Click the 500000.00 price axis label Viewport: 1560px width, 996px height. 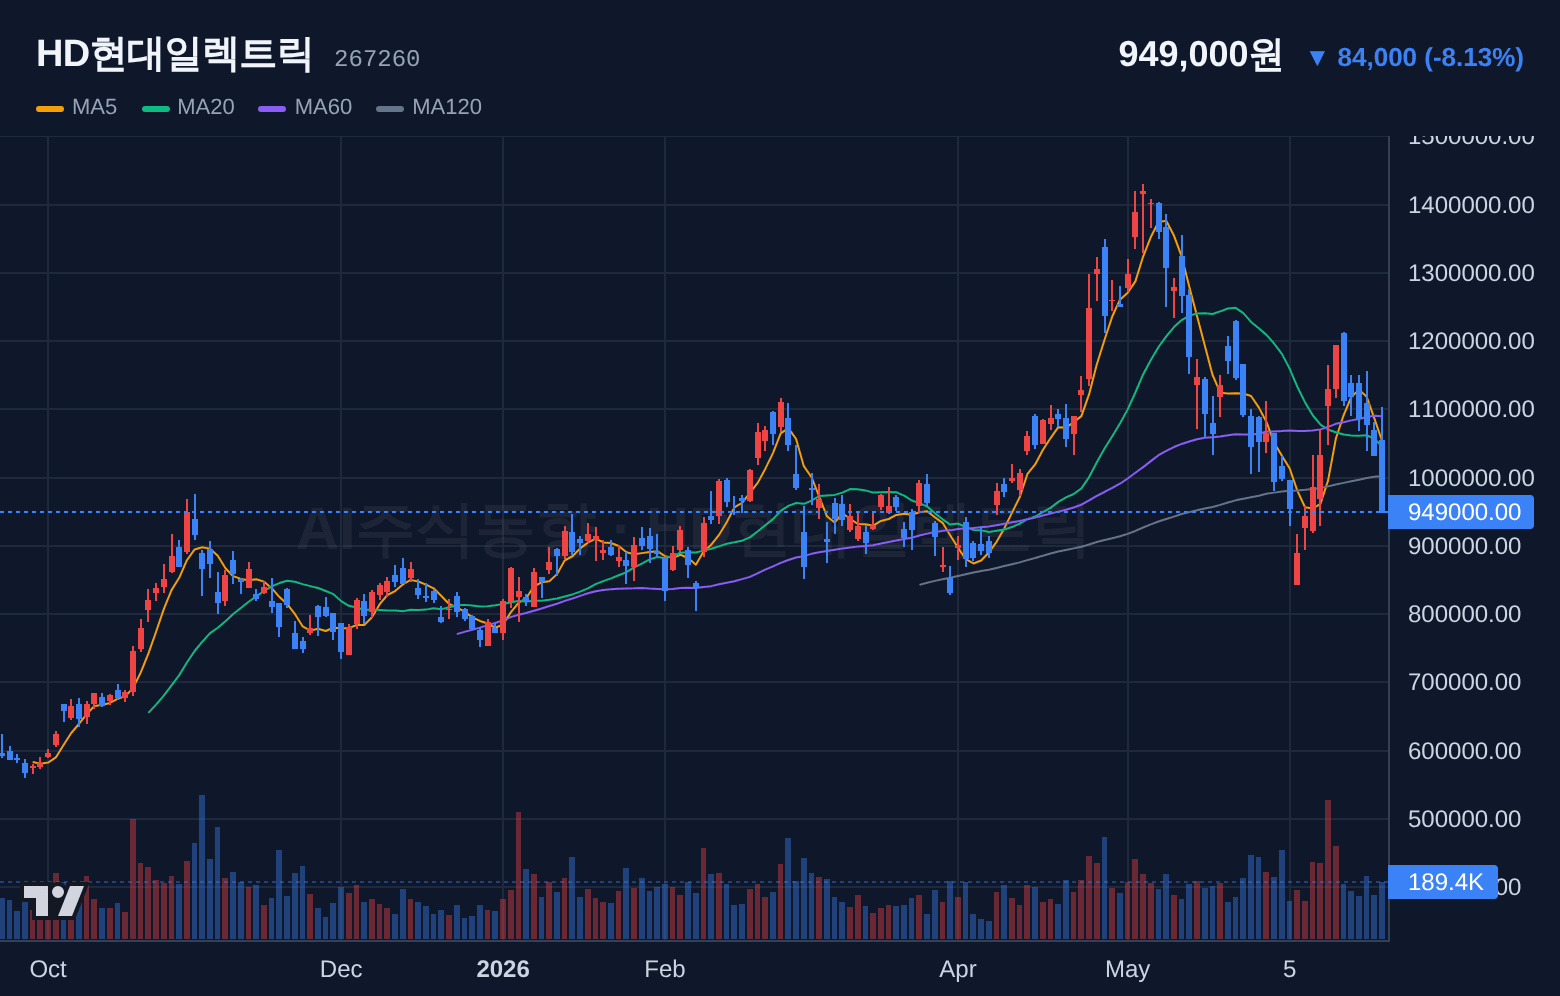coord(1464,819)
